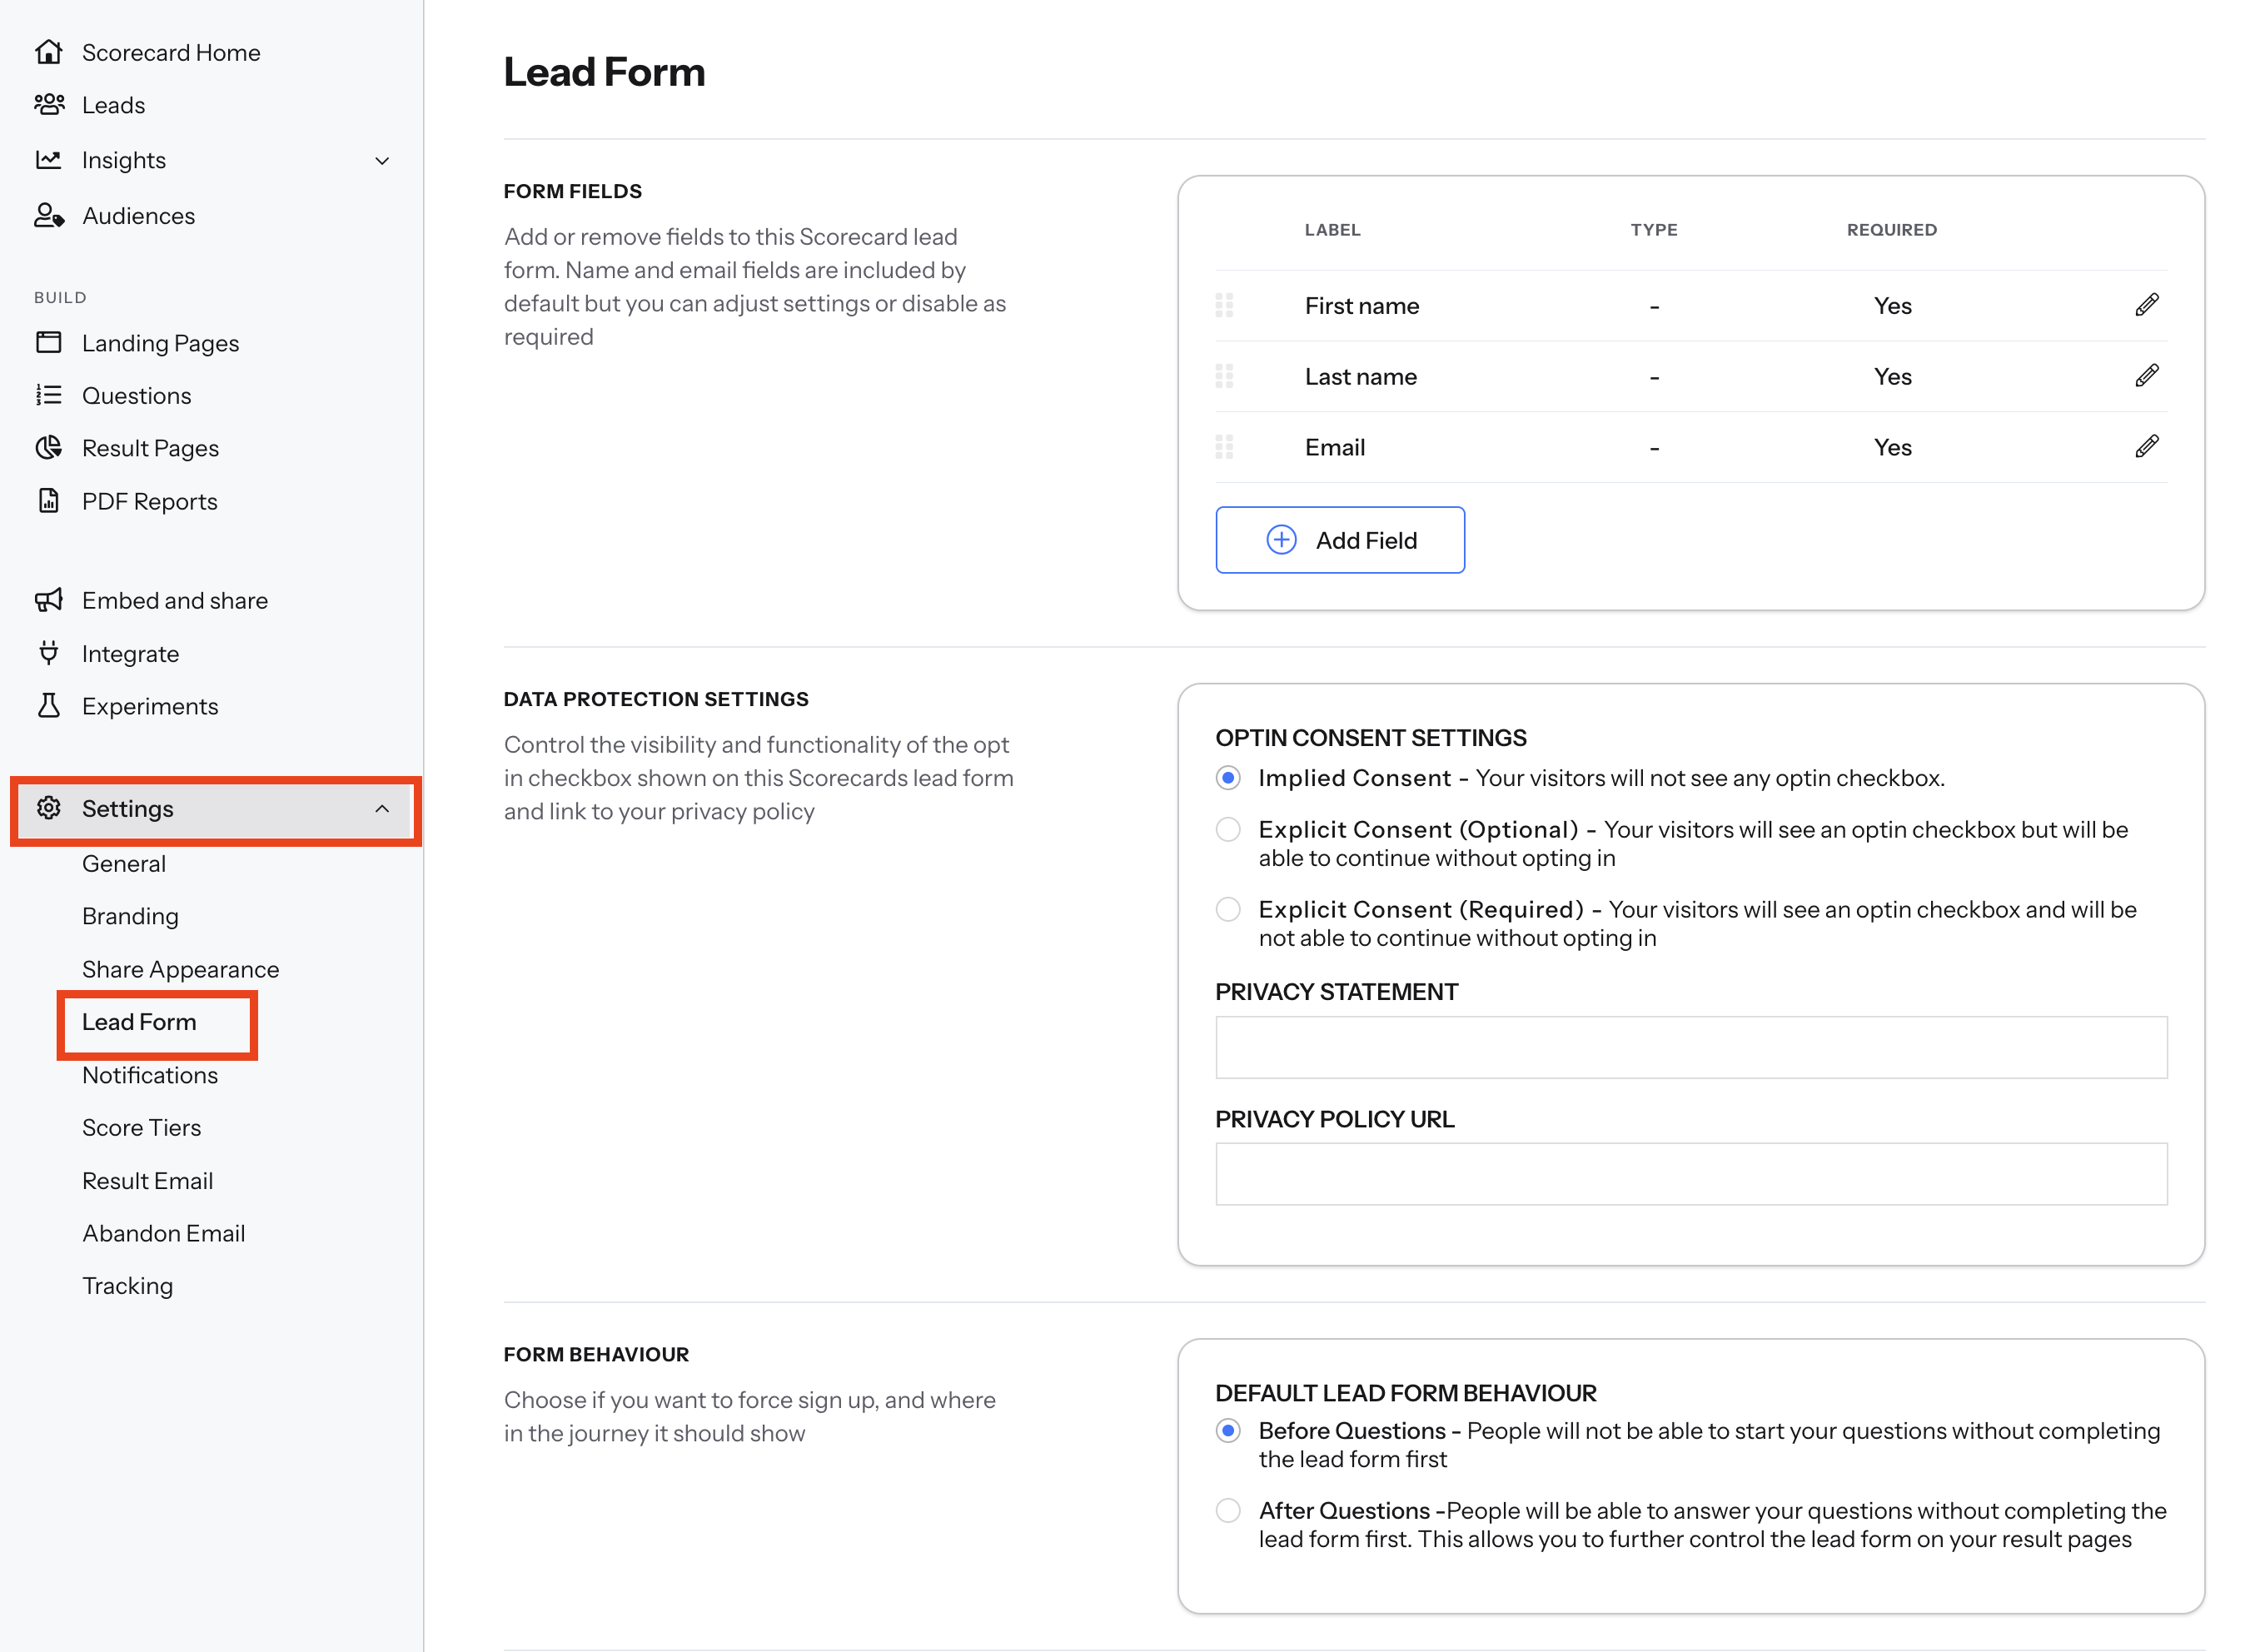Click the PDF Reports document icon
This screenshot has height=1652, width=2255.
pos(48,501)
